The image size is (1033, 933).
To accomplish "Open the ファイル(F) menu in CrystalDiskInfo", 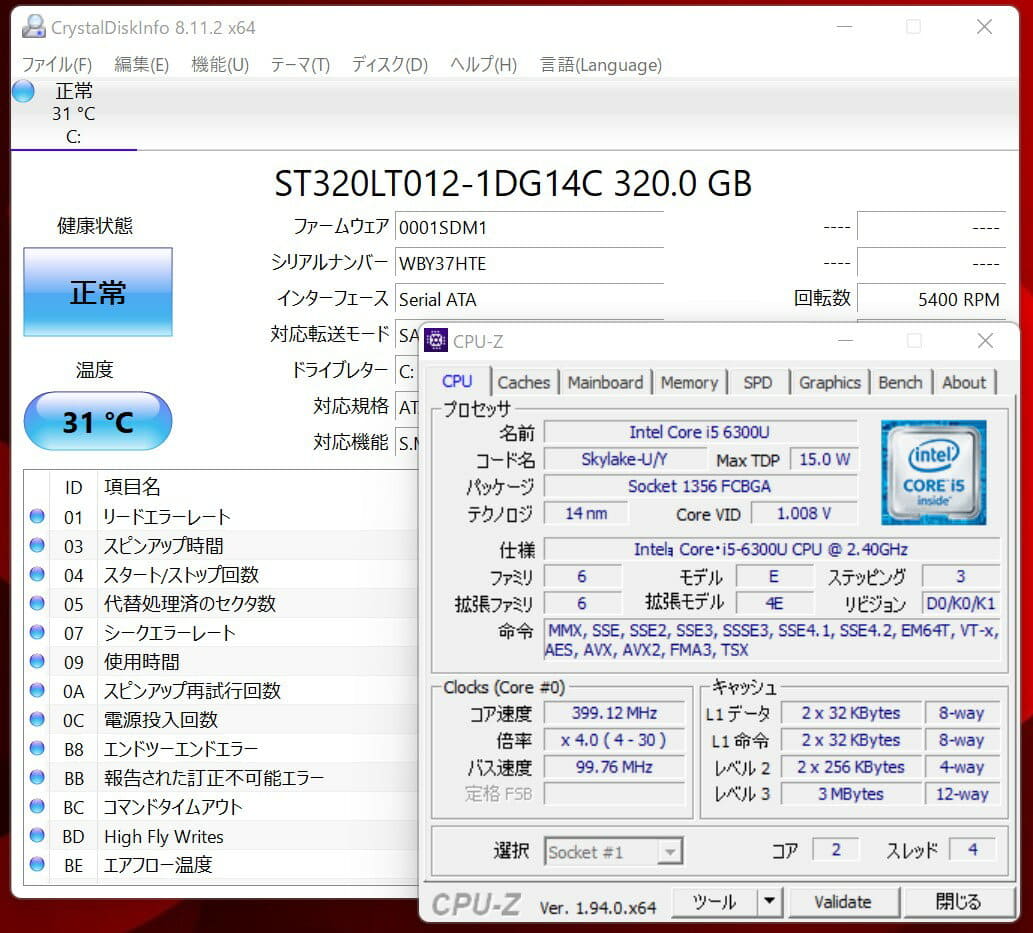I will [x=57, y=65].
